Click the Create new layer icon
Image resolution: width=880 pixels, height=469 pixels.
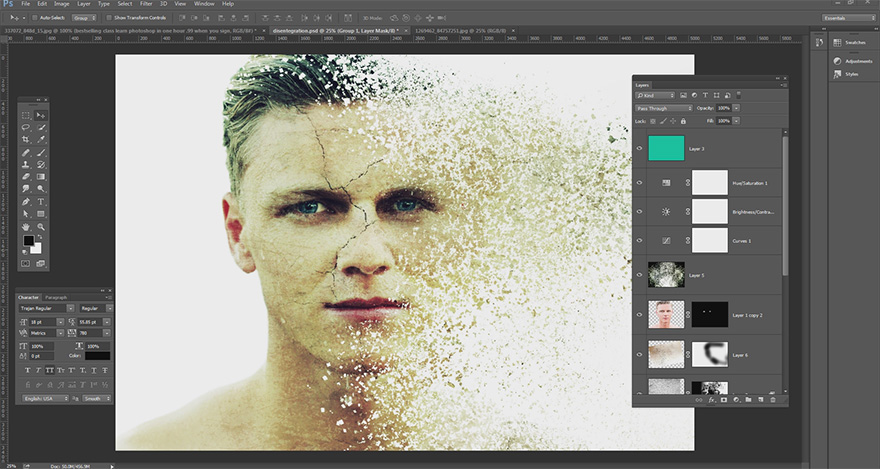(x=760, y=400)
